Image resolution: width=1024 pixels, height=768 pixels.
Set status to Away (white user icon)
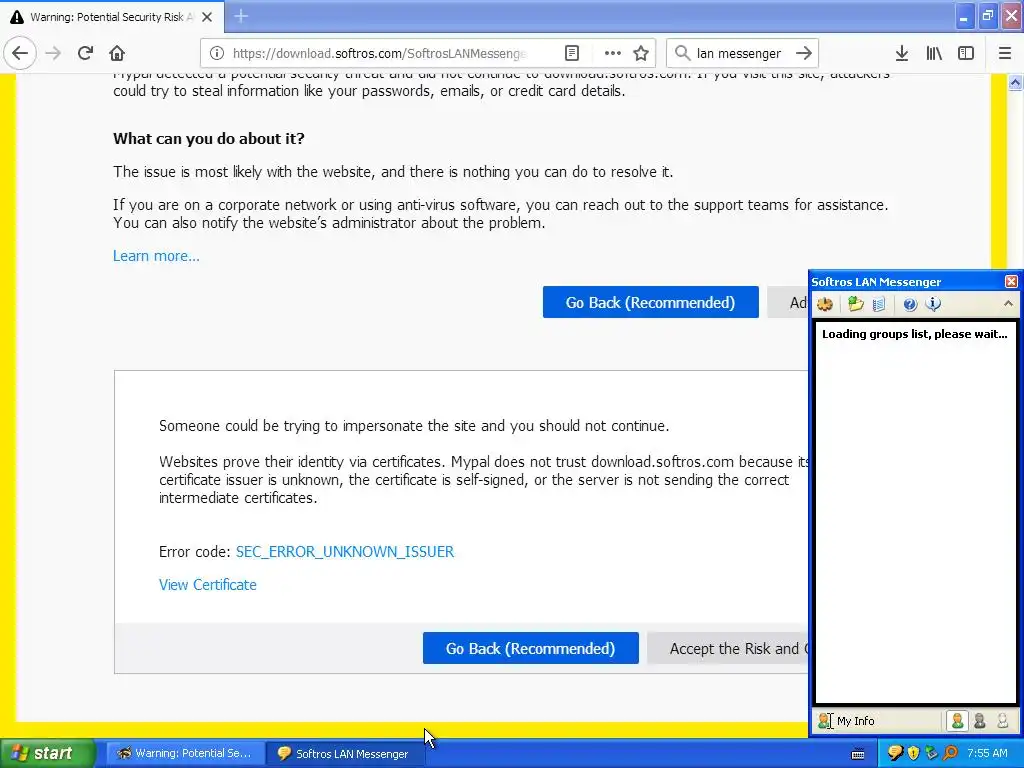click(x=1002, y=721)
